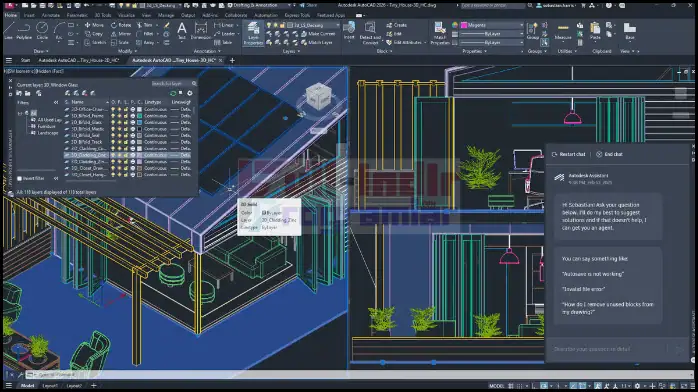Image resolution: width=698 pixels, height=392 pixels.
Task: Toggle the Plot icon for layer 3D_Bifold_Track
Action: click(133, 142)
